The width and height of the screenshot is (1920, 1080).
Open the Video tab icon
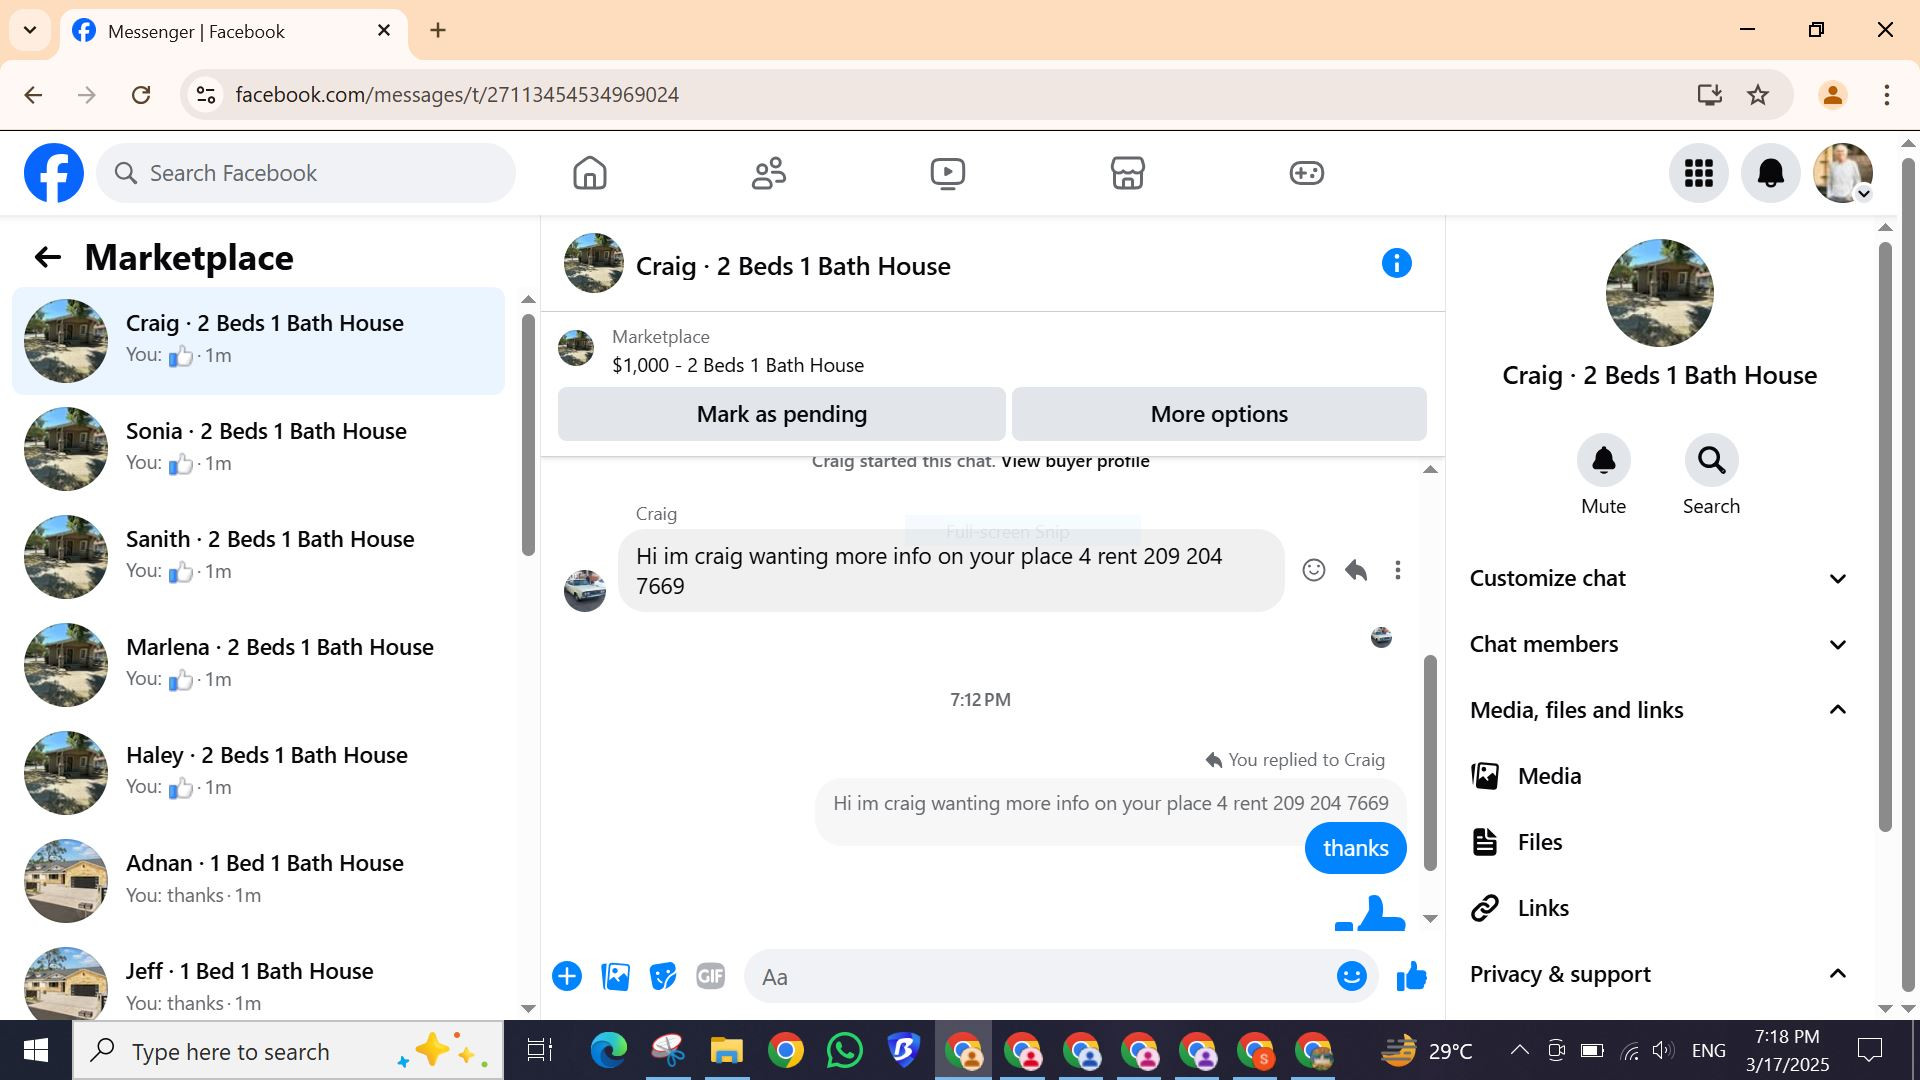click(948, 173)
